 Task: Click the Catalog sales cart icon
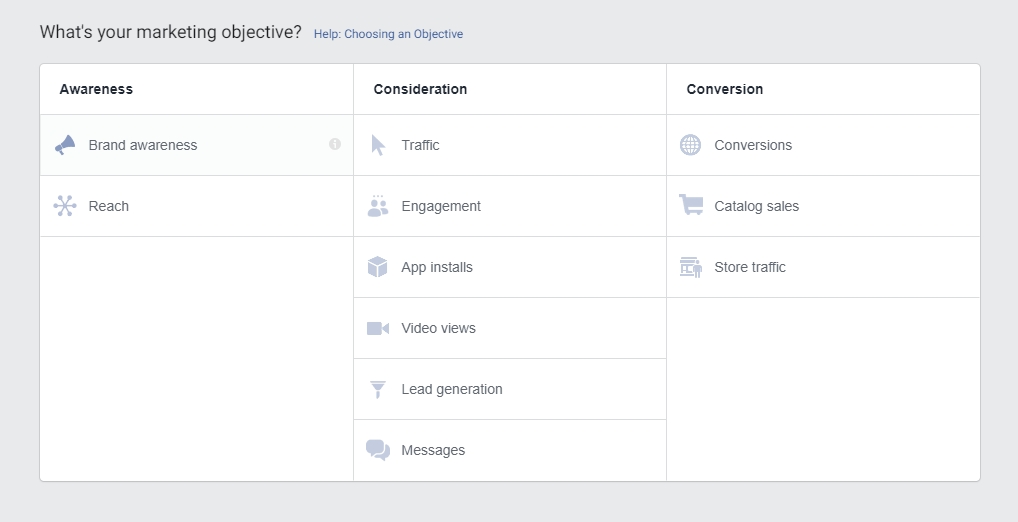(x=691, y=206)
